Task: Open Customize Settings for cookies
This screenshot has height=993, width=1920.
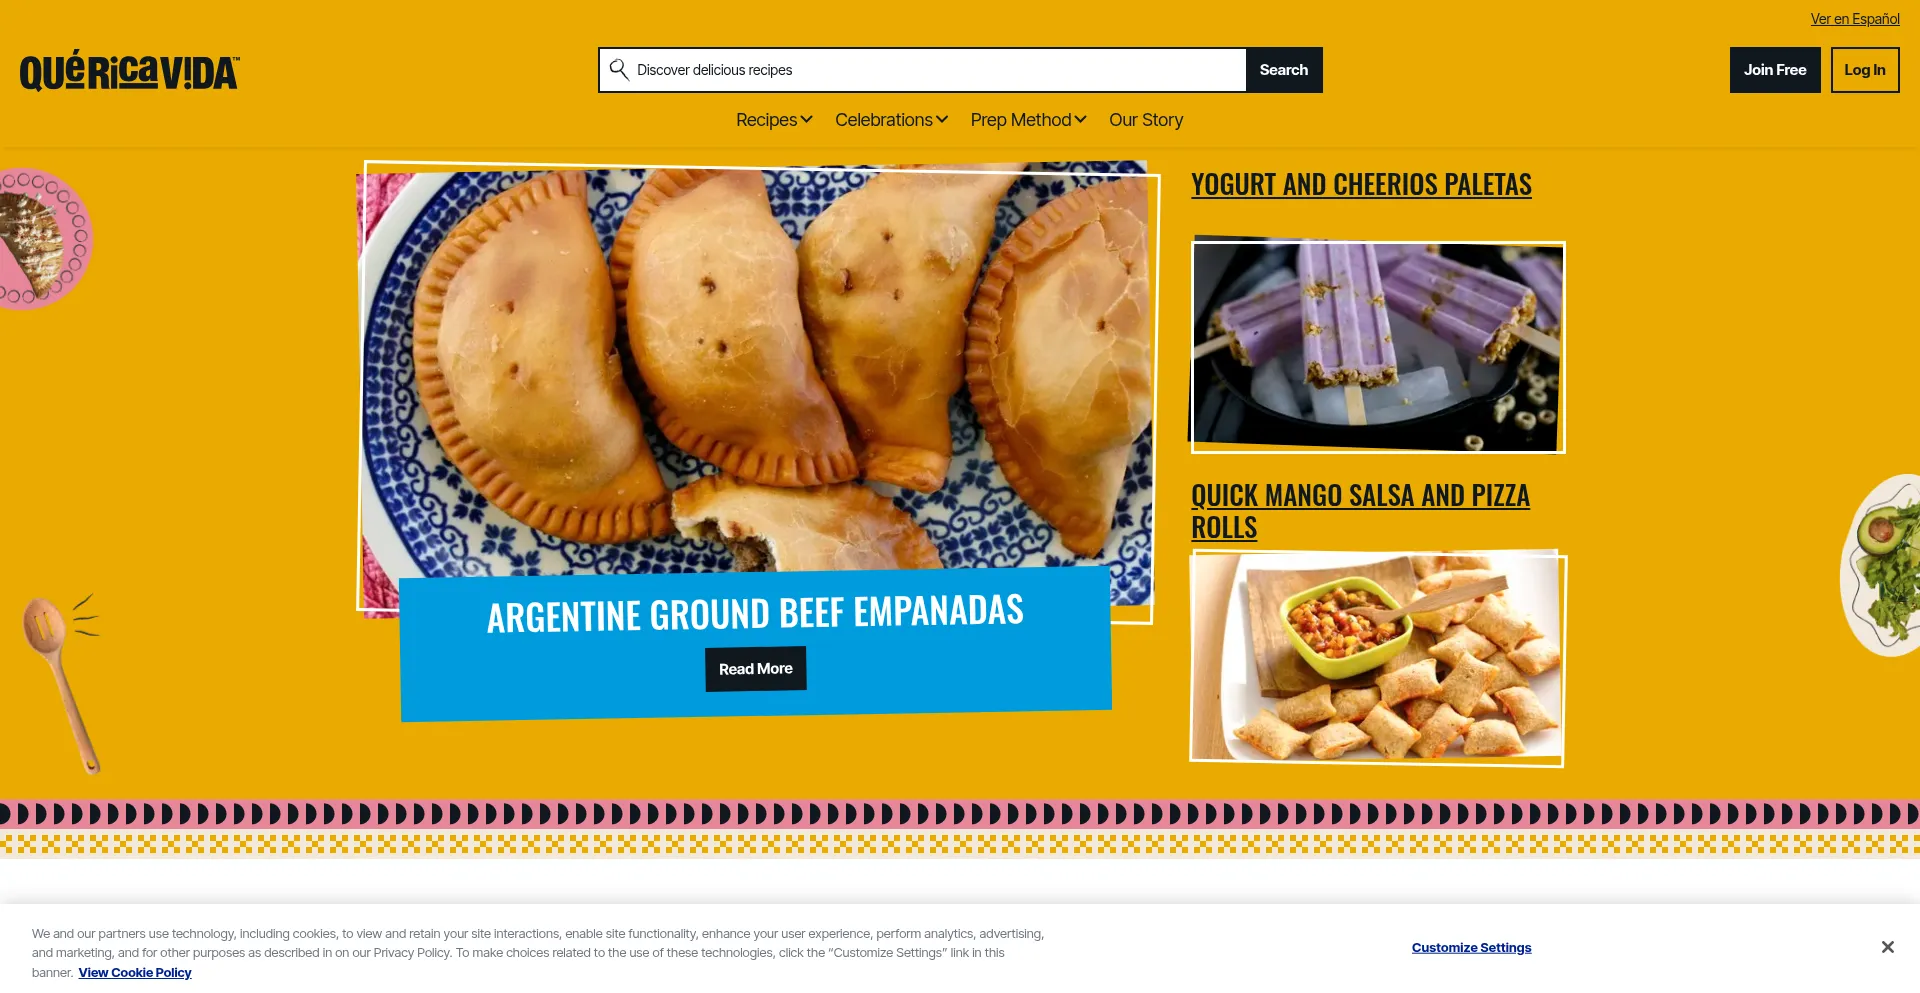Action: click(x=1471, y=948)
